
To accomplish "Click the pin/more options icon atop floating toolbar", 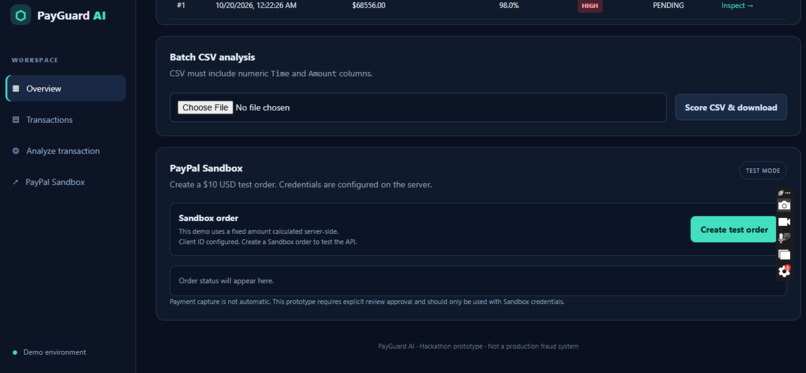I will [x=784, y=193].
